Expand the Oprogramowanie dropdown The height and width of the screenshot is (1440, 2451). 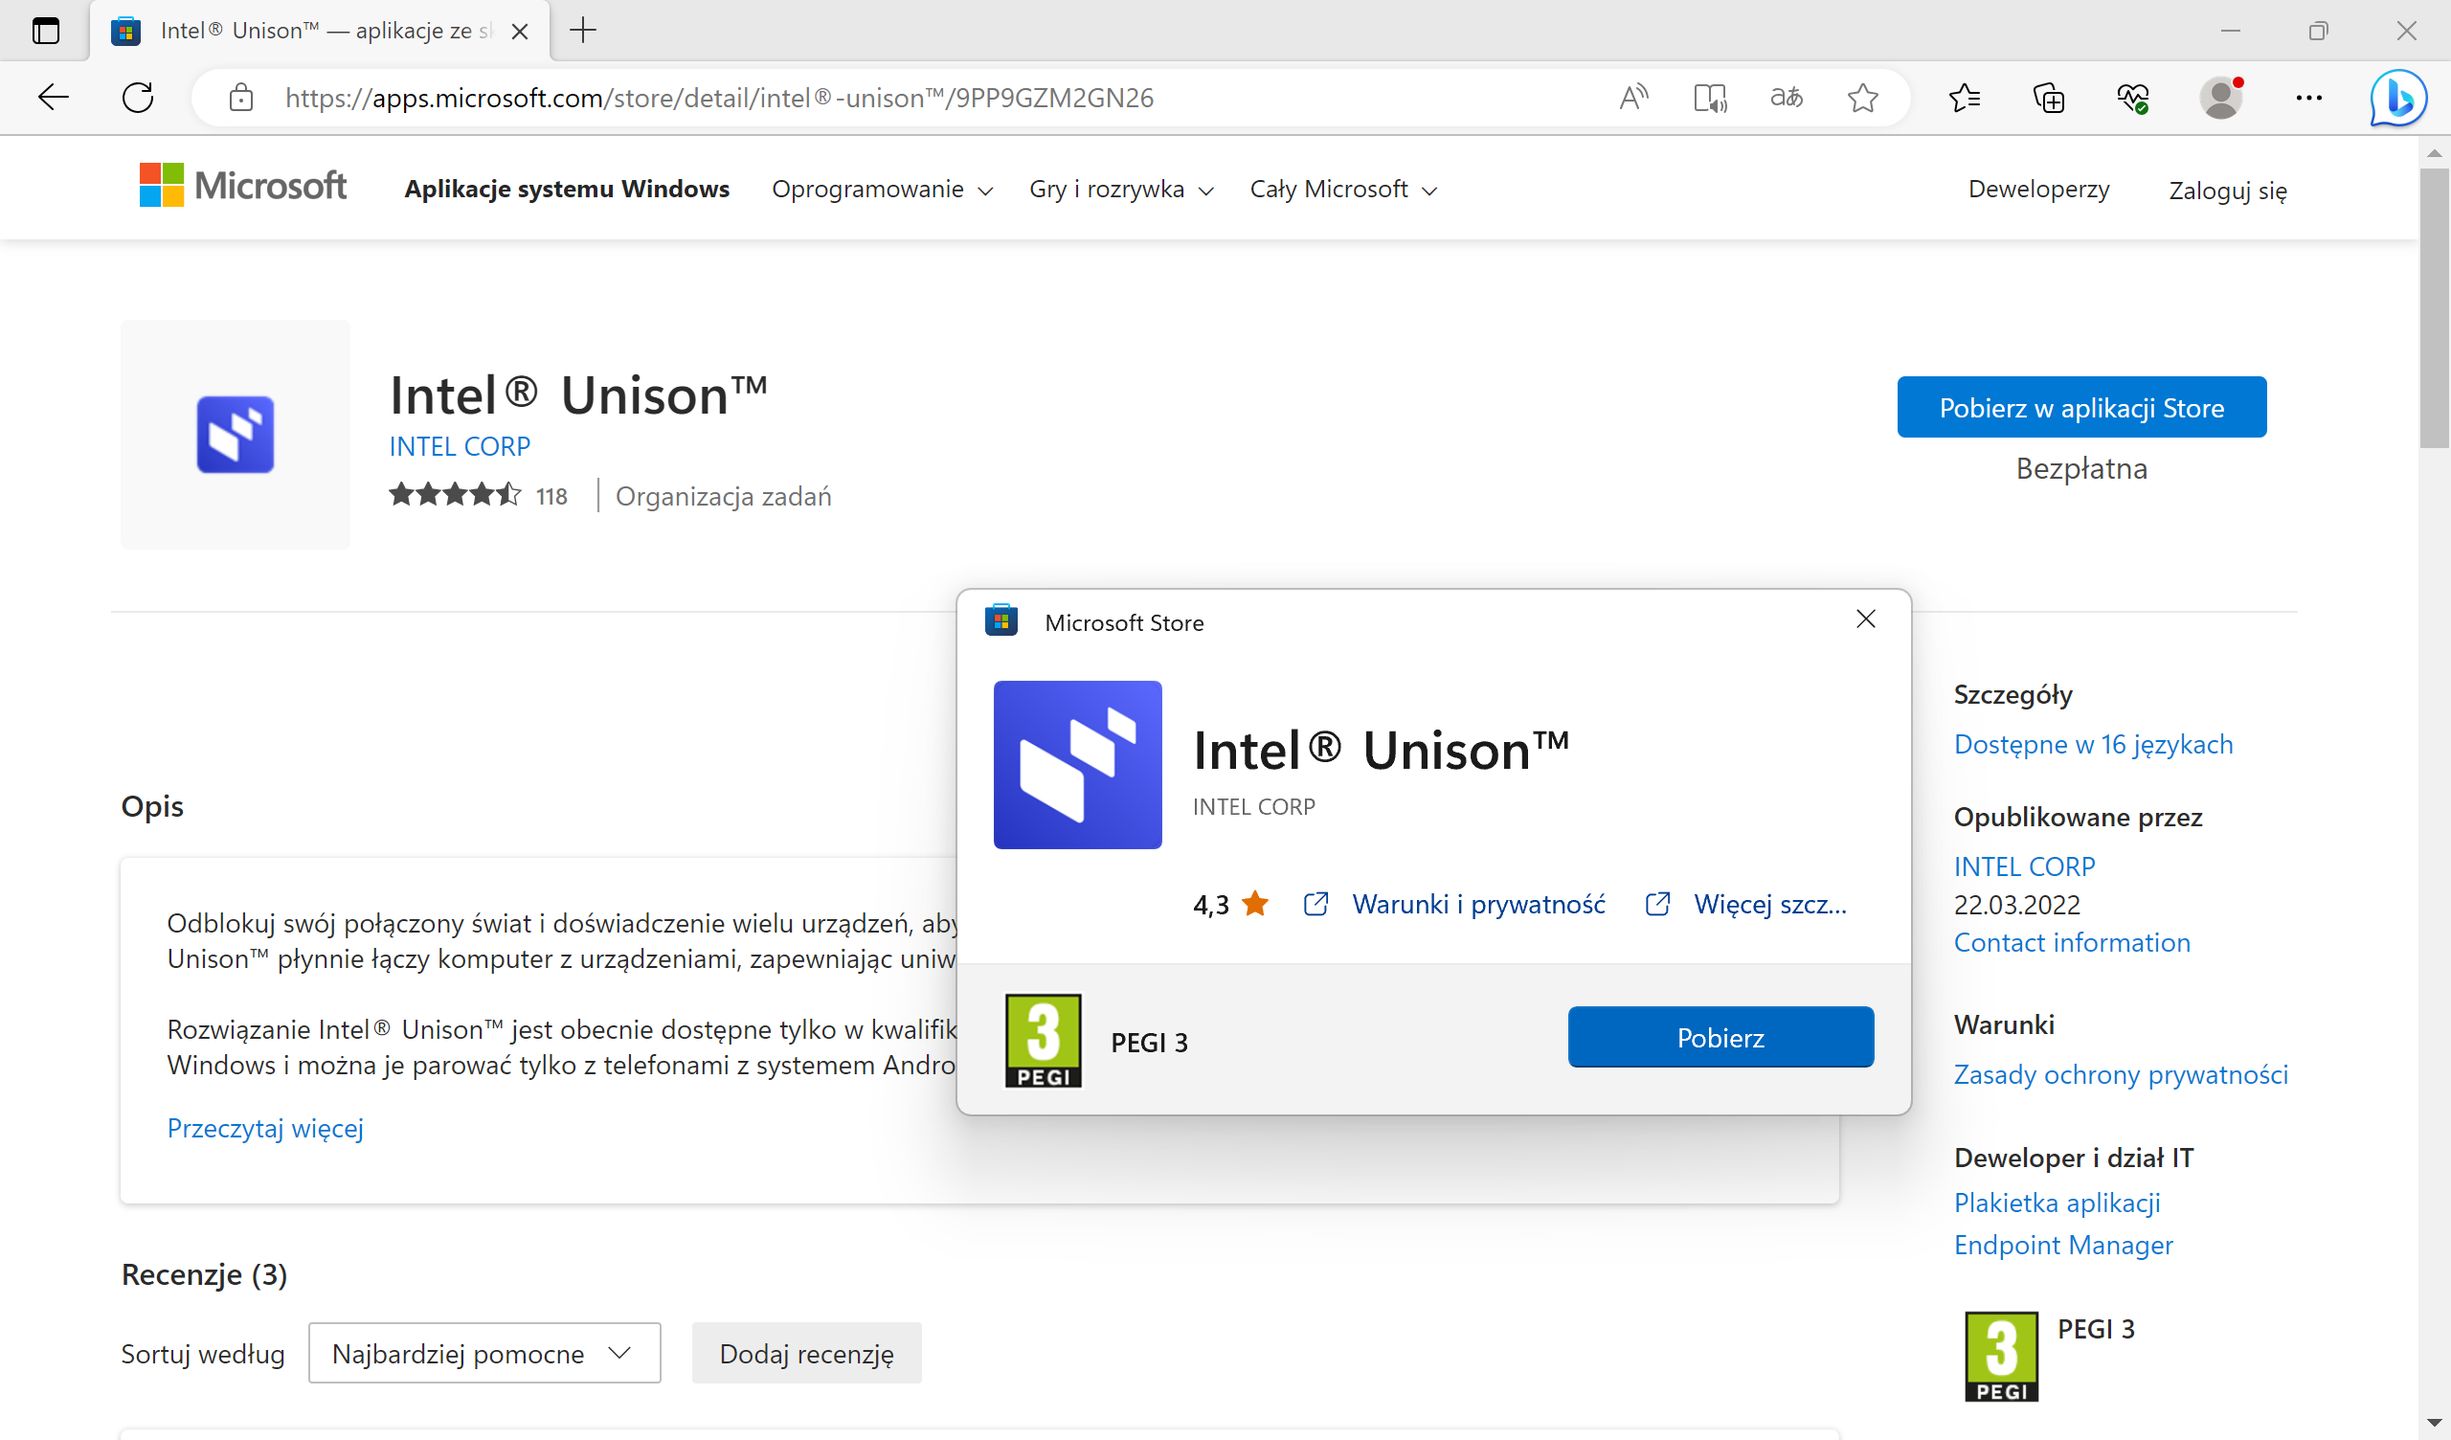click(x=882, y=189)
